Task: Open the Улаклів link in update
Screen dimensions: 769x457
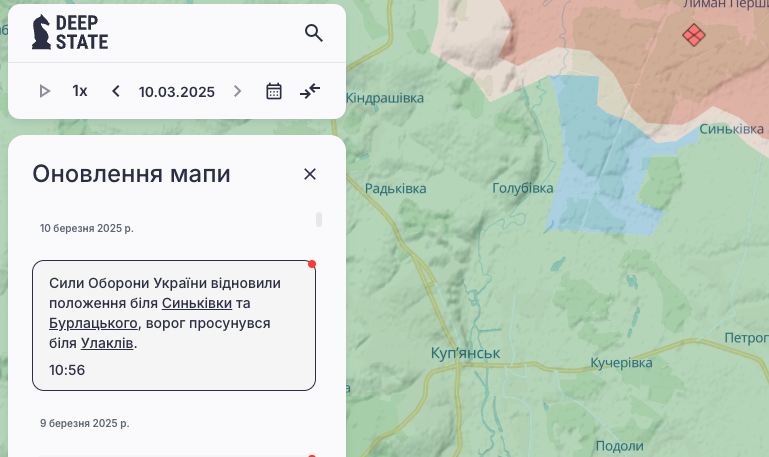Action: click(x=107, y=343)
